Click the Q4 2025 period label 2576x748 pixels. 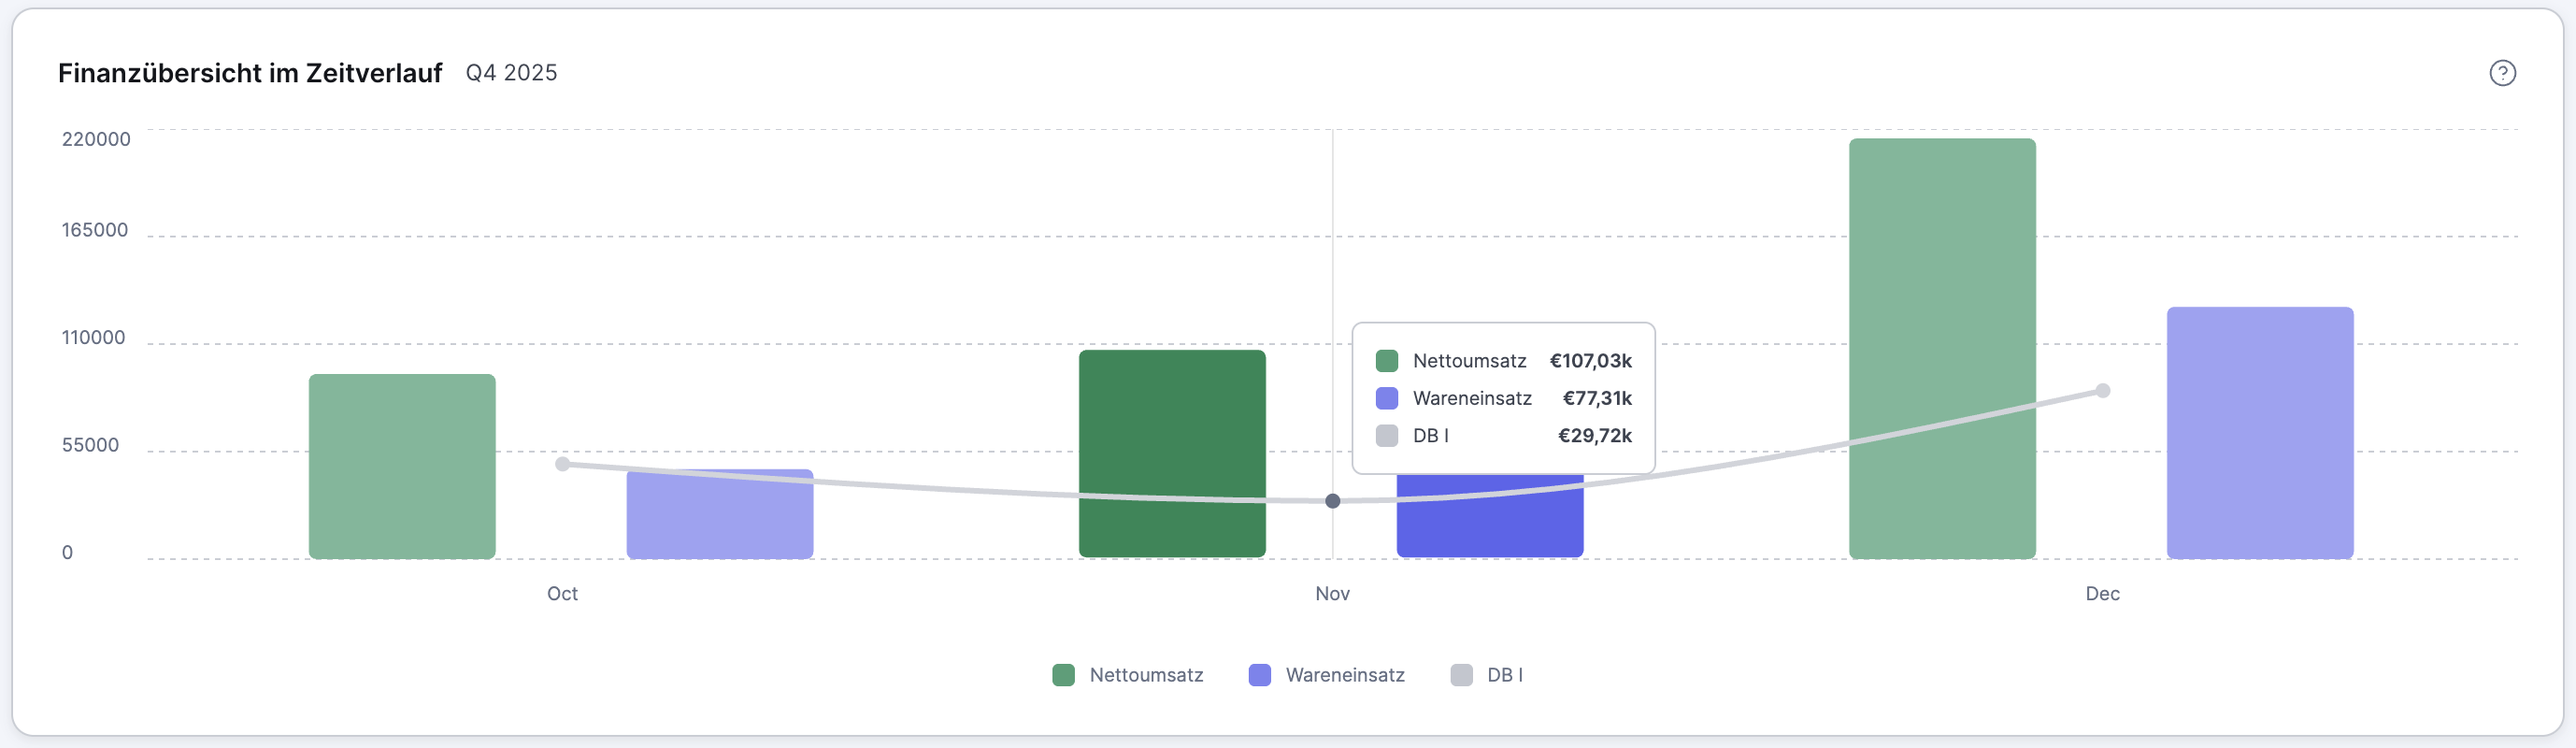(x=511, y=73)
